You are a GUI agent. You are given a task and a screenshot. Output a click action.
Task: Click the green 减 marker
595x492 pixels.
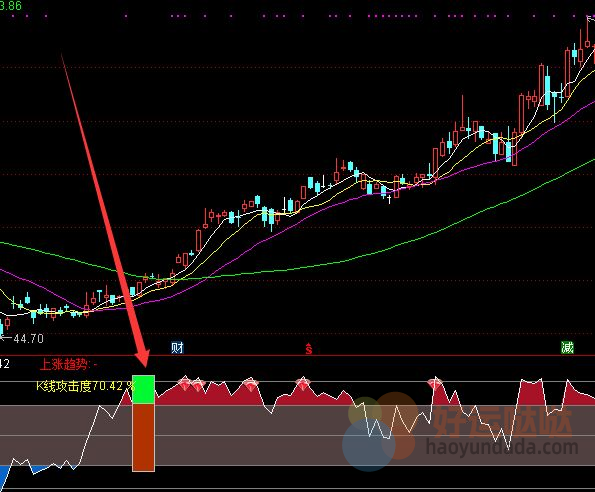click(567, 347)
